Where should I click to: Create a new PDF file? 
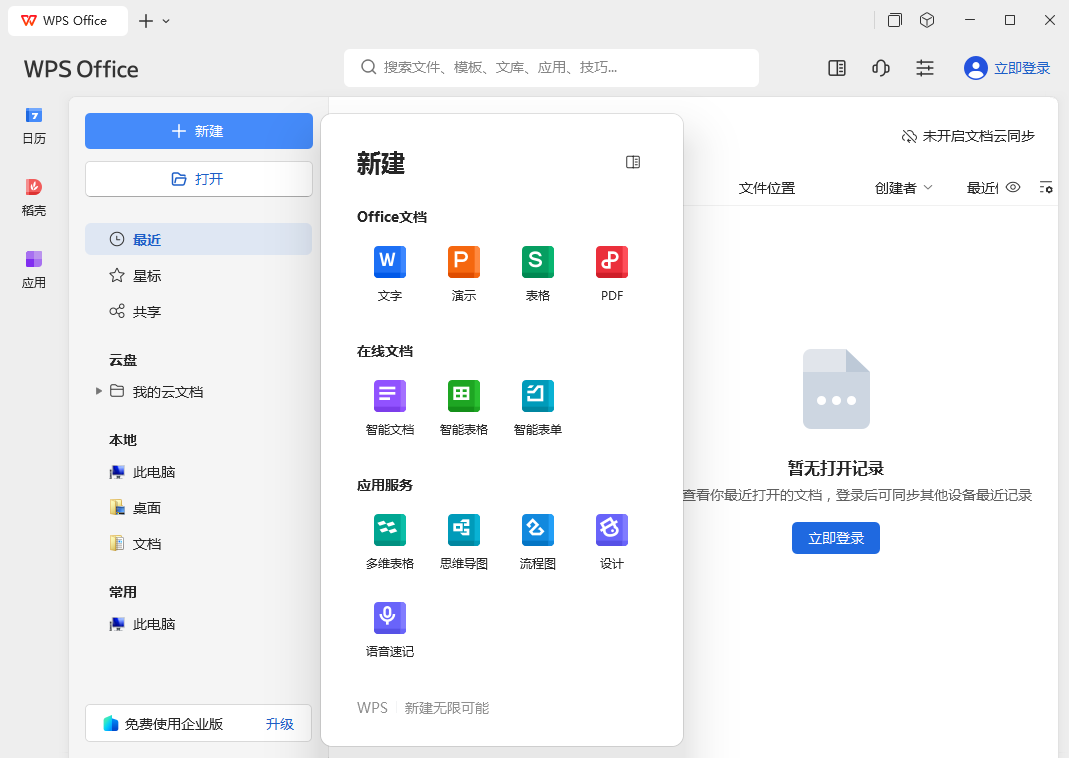(611, 263)
